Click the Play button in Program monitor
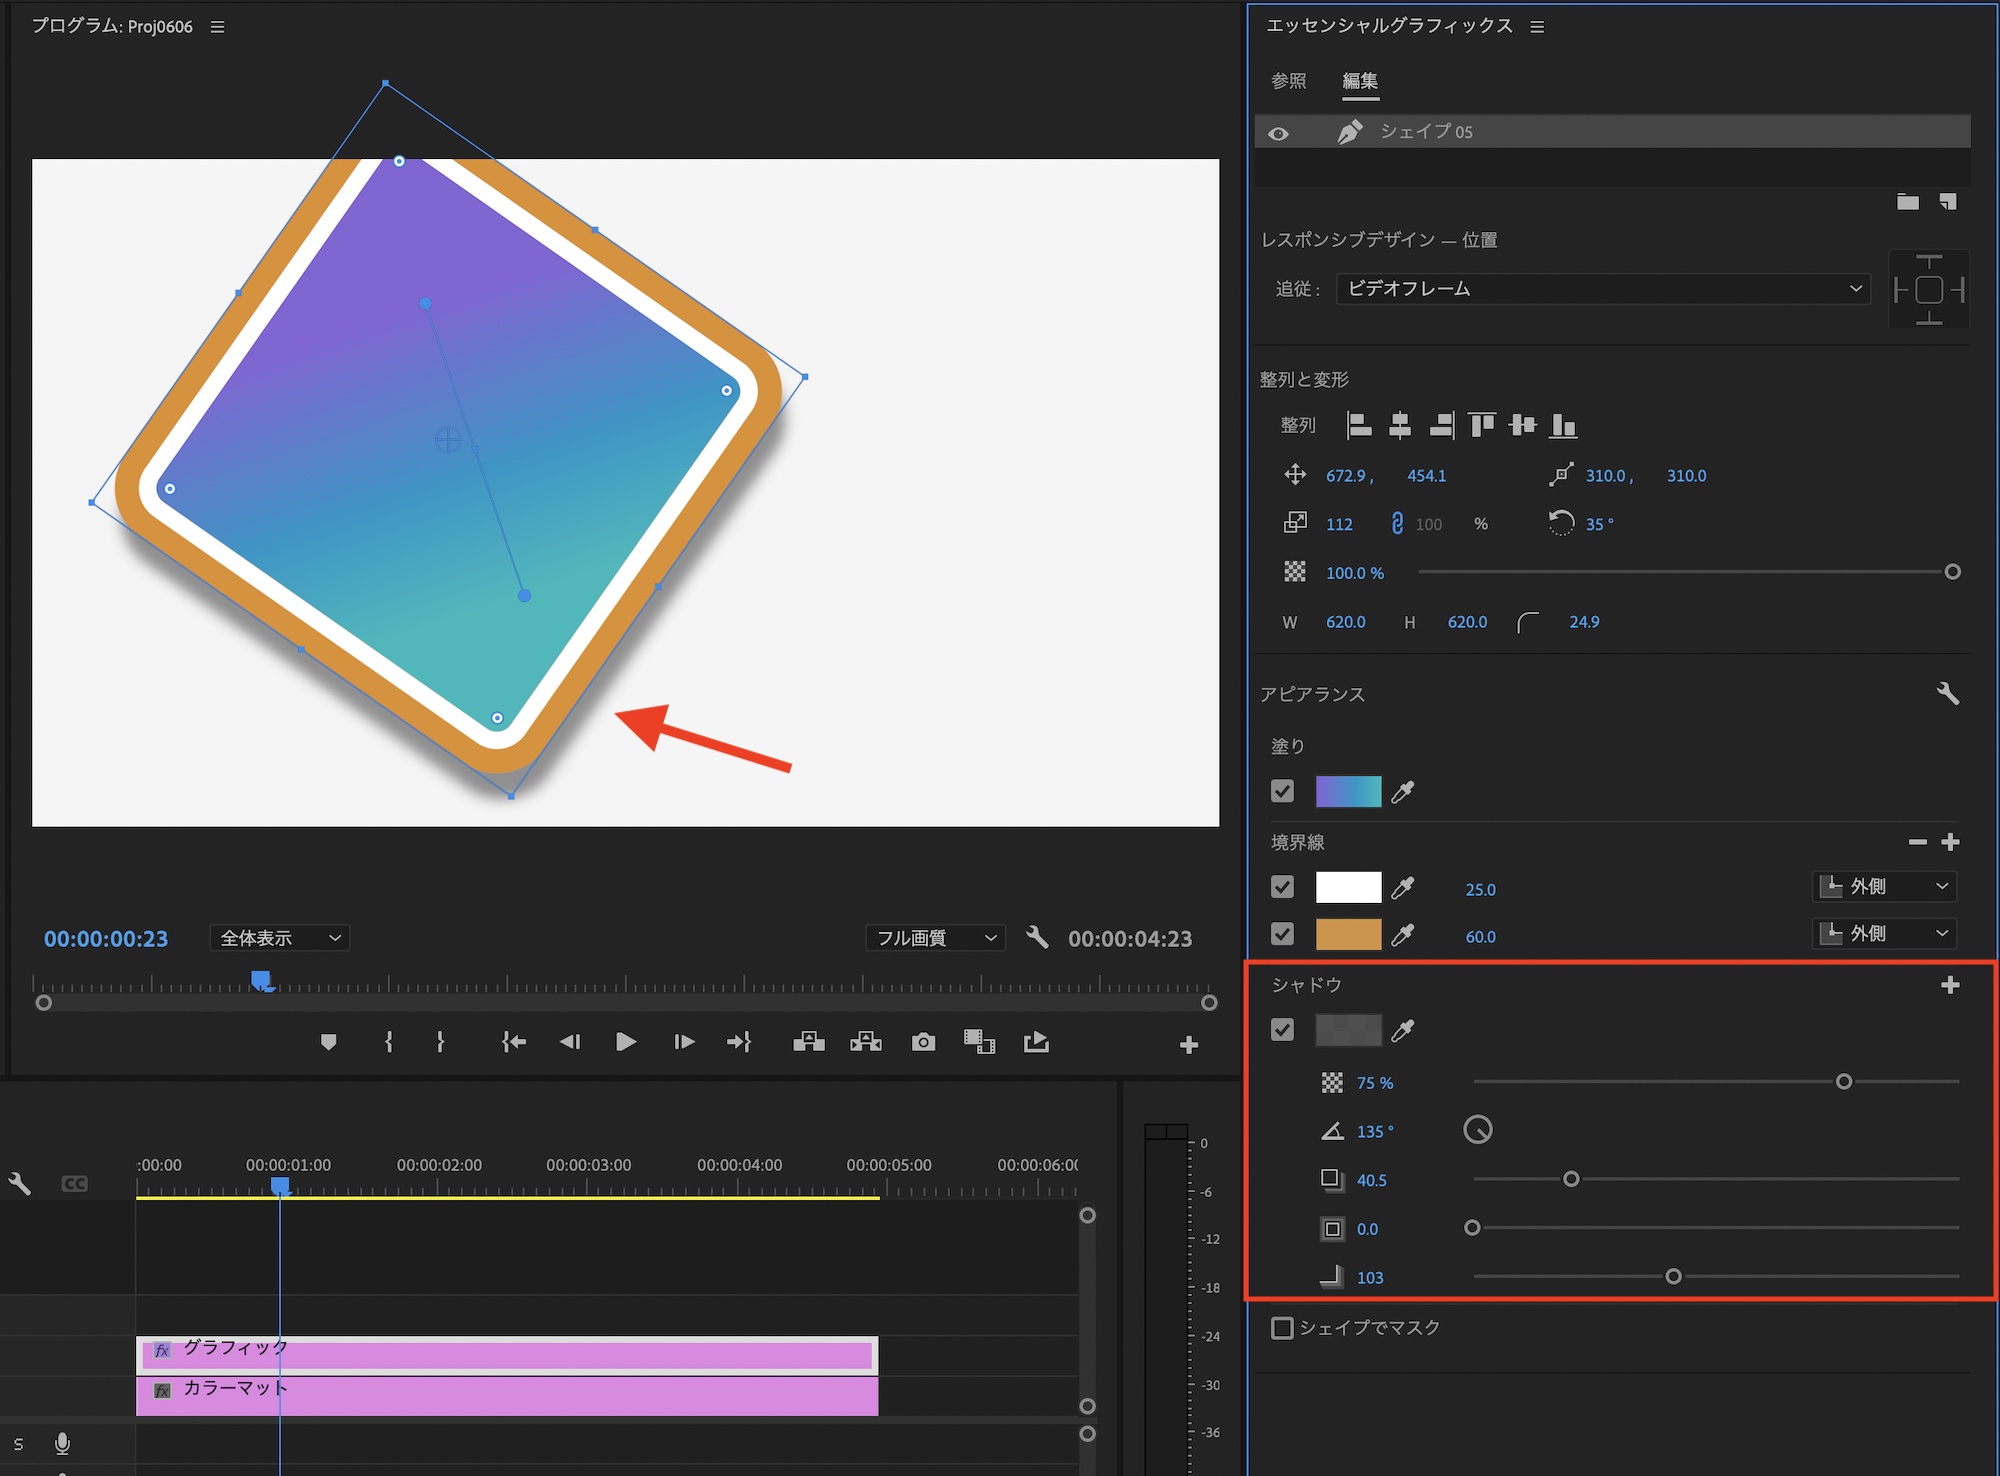The image size is (2000, 1476). click(626, 1042)
